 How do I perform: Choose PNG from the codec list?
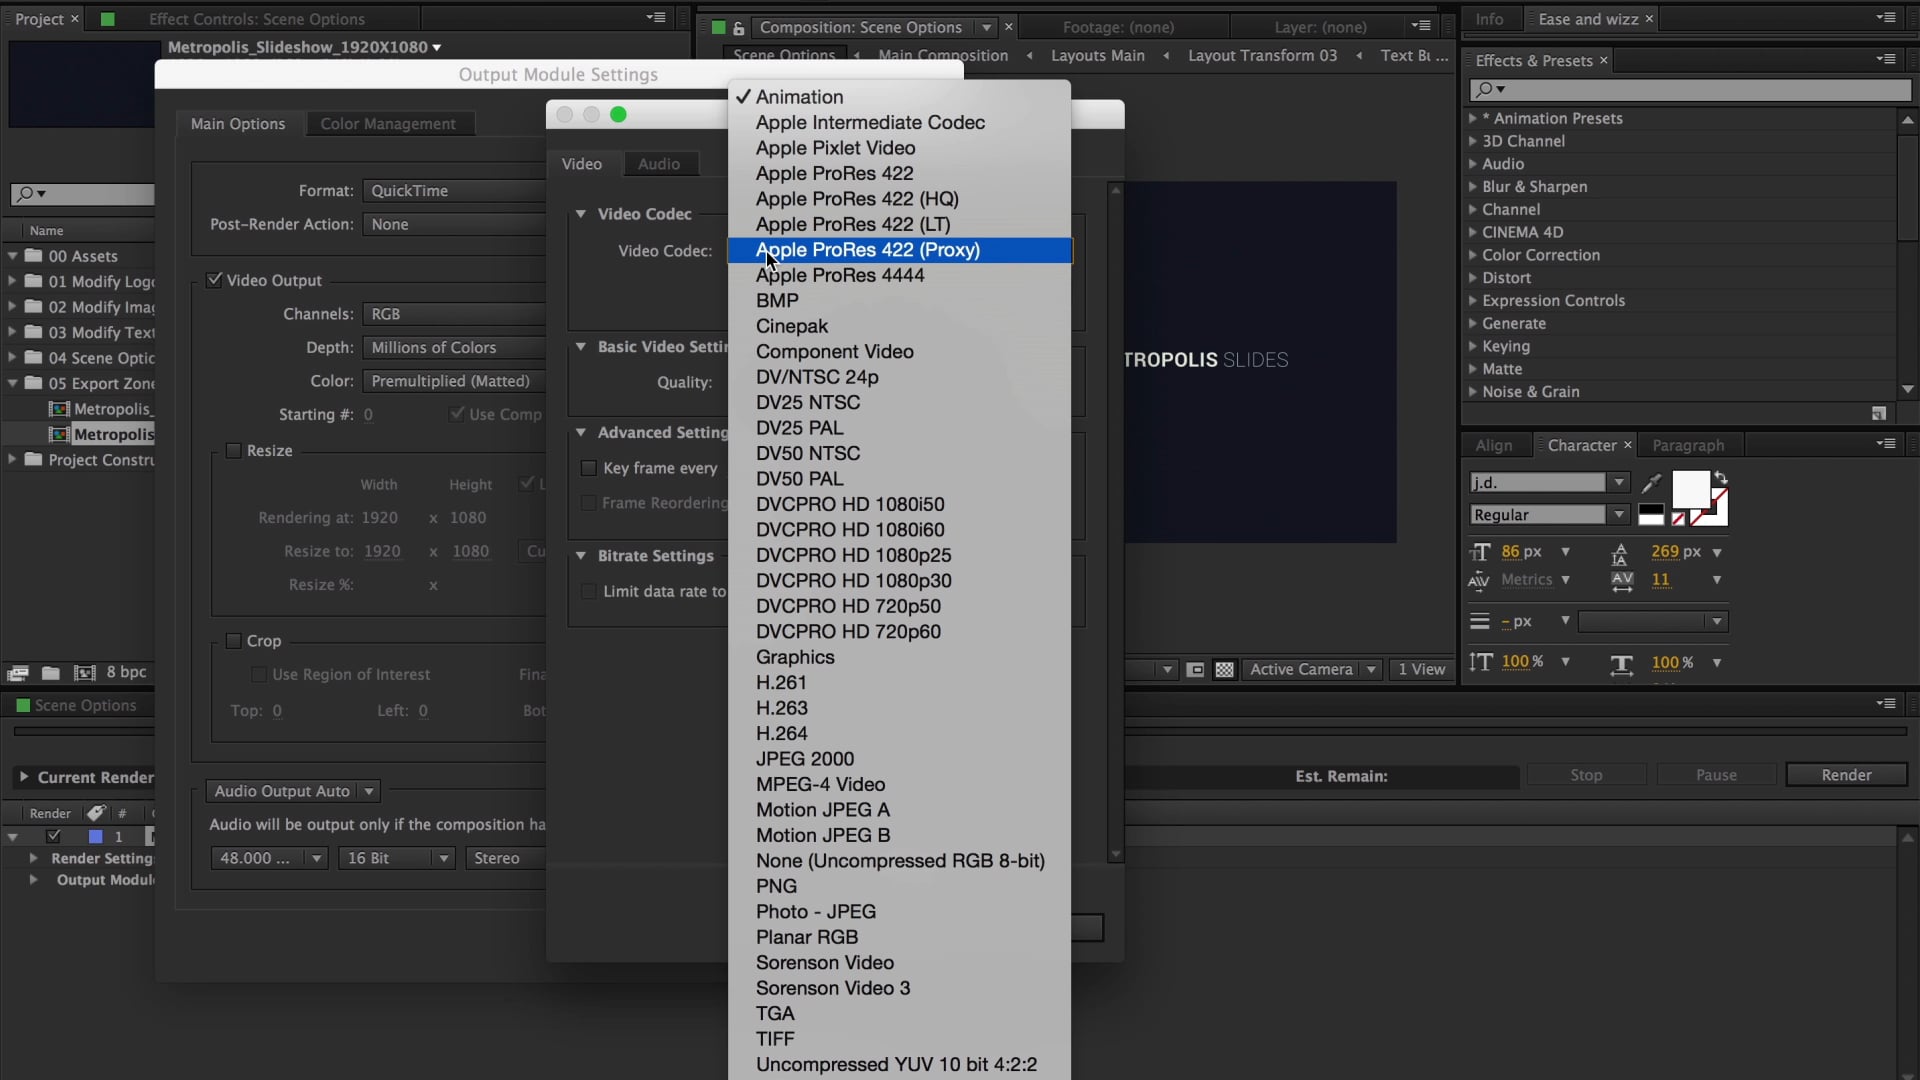[899, 886]
